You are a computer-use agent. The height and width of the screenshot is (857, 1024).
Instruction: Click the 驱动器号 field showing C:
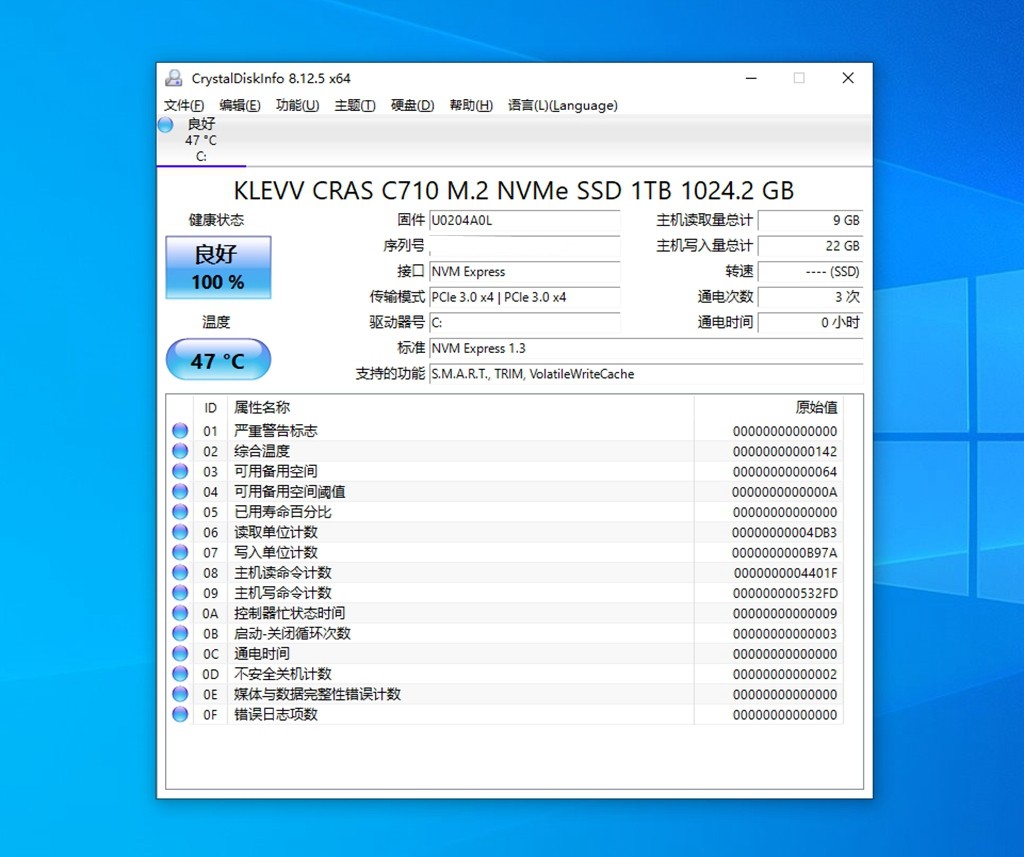point(524,323)
